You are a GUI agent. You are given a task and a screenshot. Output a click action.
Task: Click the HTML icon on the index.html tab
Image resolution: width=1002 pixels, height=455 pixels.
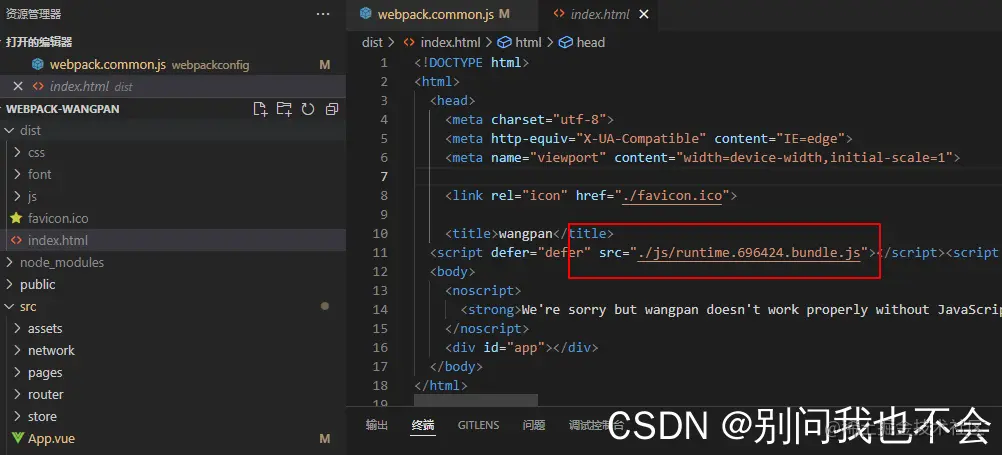point(559,13)
